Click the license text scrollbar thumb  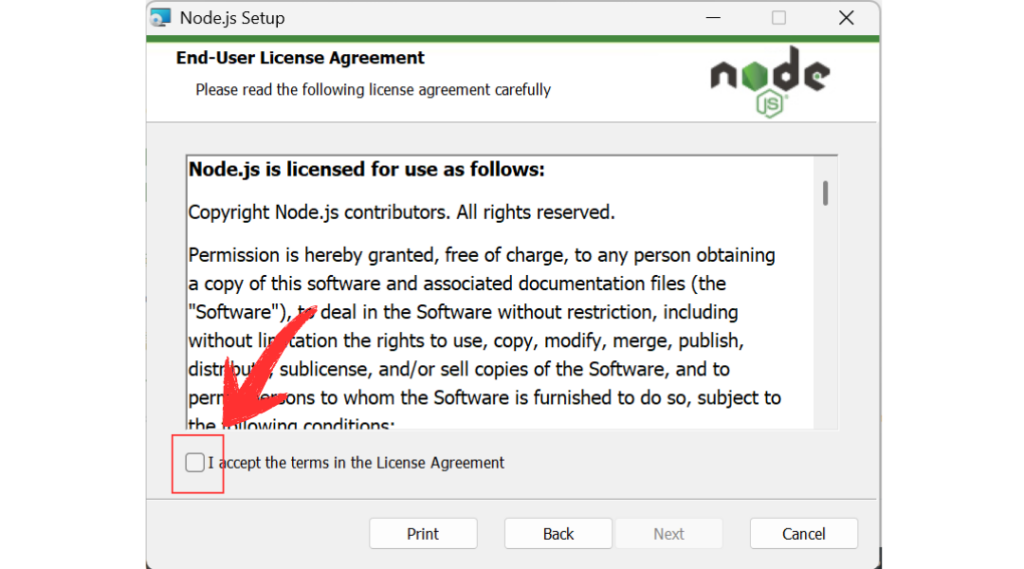tap(825, 192)
